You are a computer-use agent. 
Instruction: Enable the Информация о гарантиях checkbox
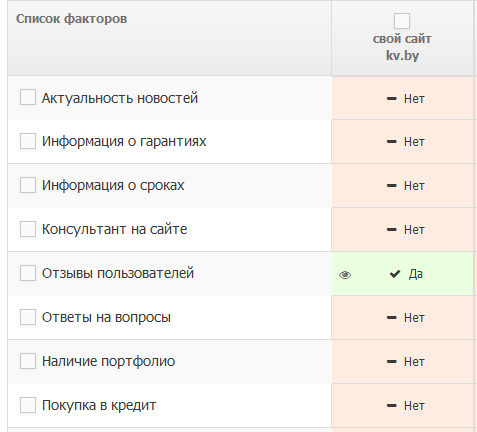tap(28, 141)
